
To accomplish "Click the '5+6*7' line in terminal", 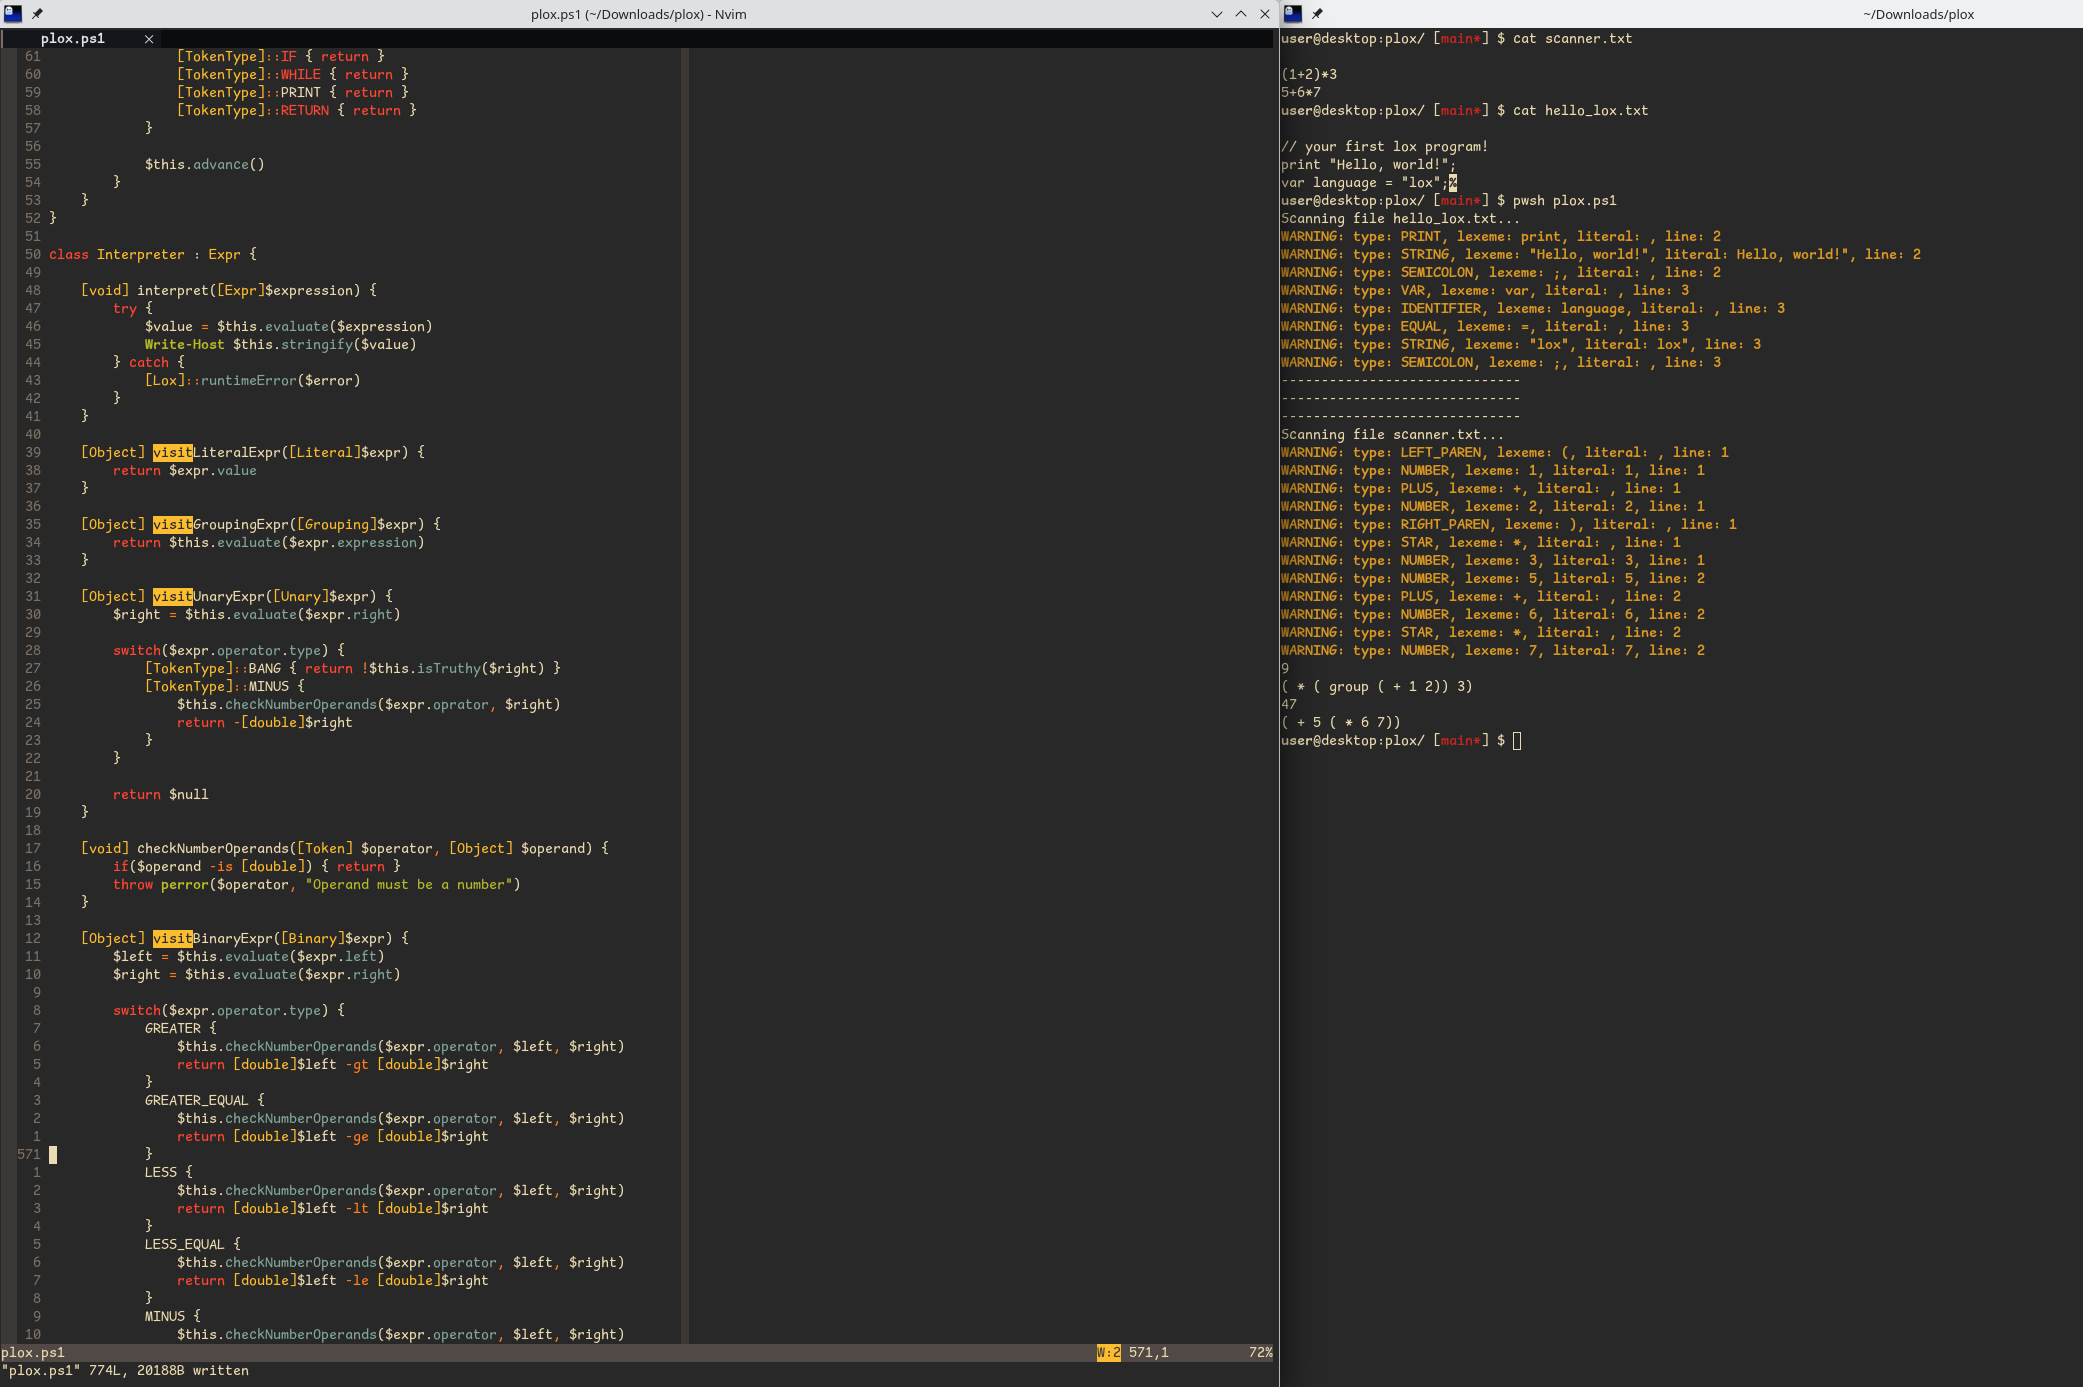I will click(x=1301, y=93).
